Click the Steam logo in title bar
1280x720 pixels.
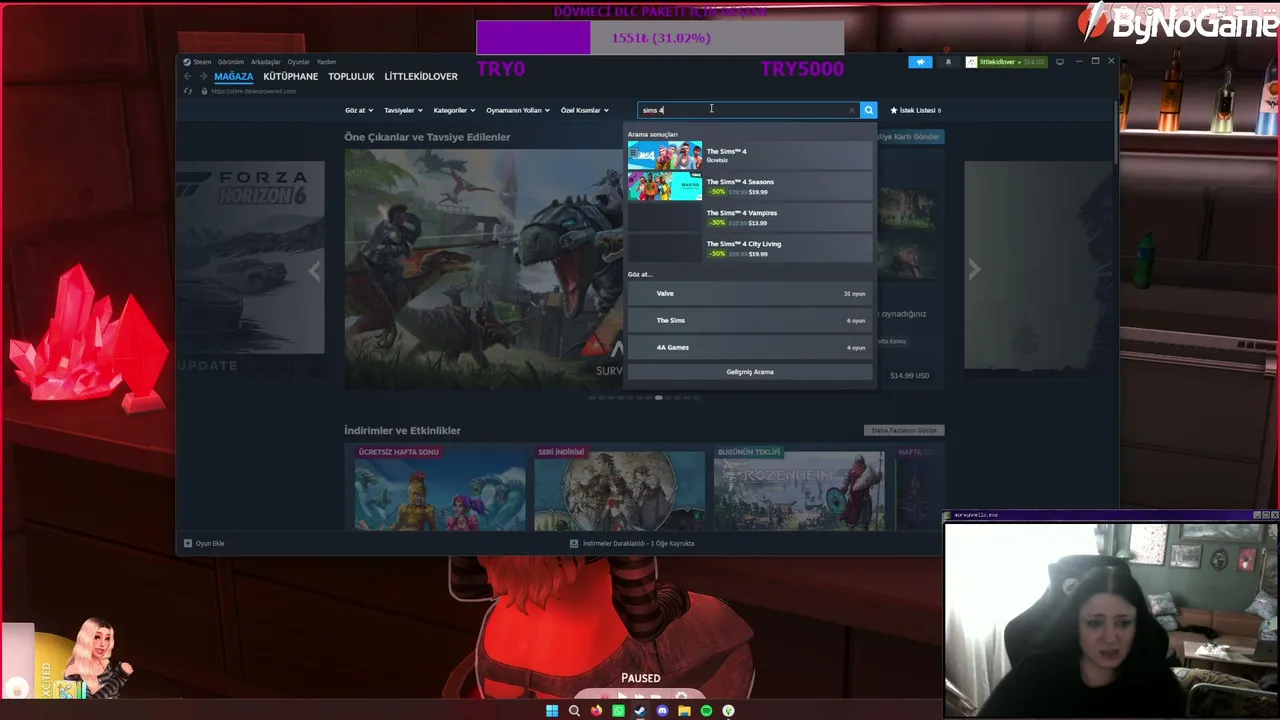click(x=187, y=62)
